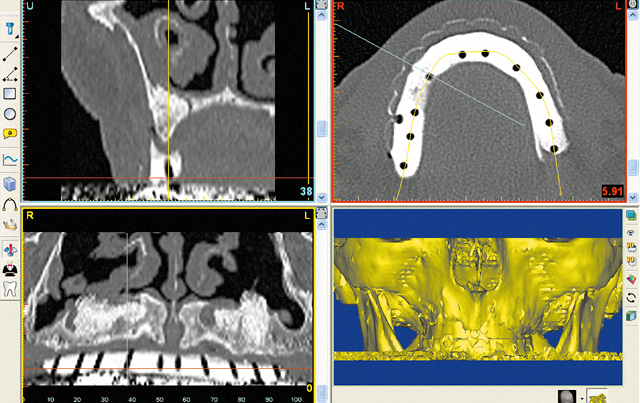Image resolution: width=640 pixels, height=403 pixels.
Task: Toggle the patient face thumbnail view
Action: click(566, 395)
